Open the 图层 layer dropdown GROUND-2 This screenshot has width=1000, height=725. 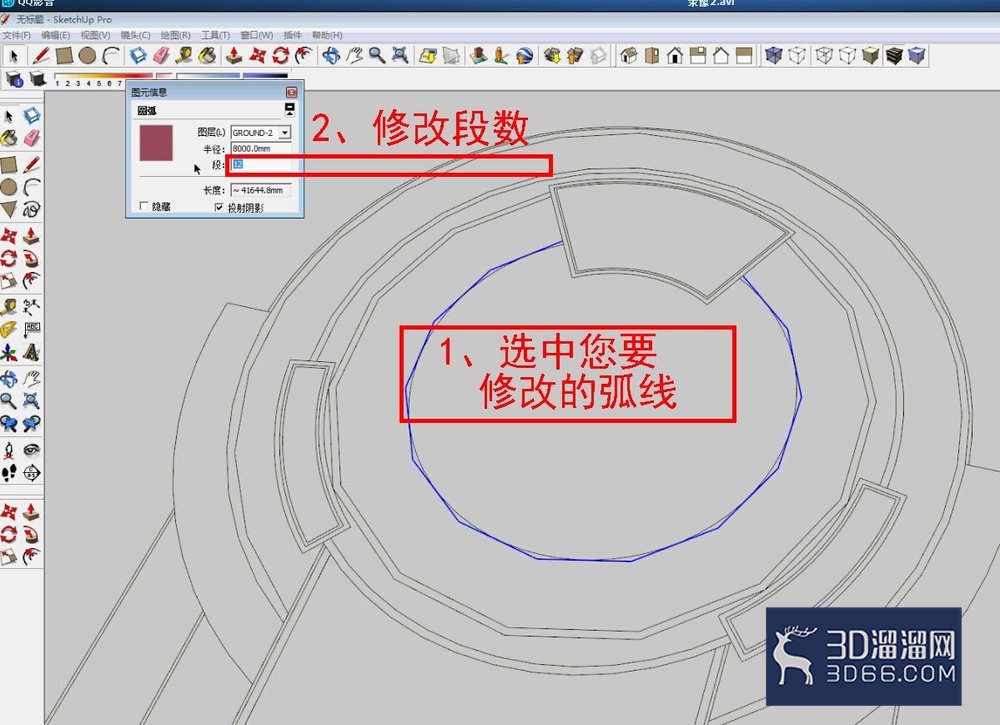point(285,133)
